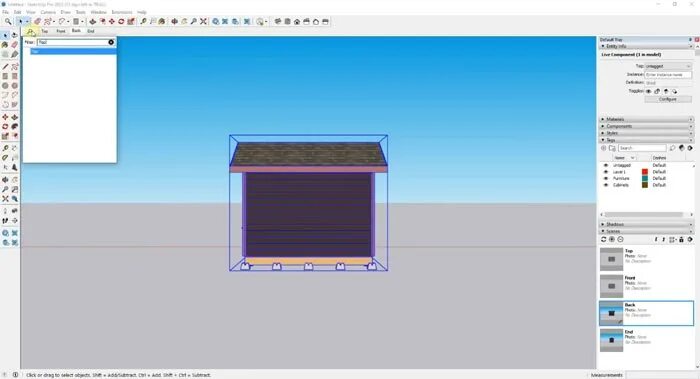Toggle the hidden eye icon in Entity Info
Image resolution: width=700 pixels, height=379 pixels.
click(649, 91)
